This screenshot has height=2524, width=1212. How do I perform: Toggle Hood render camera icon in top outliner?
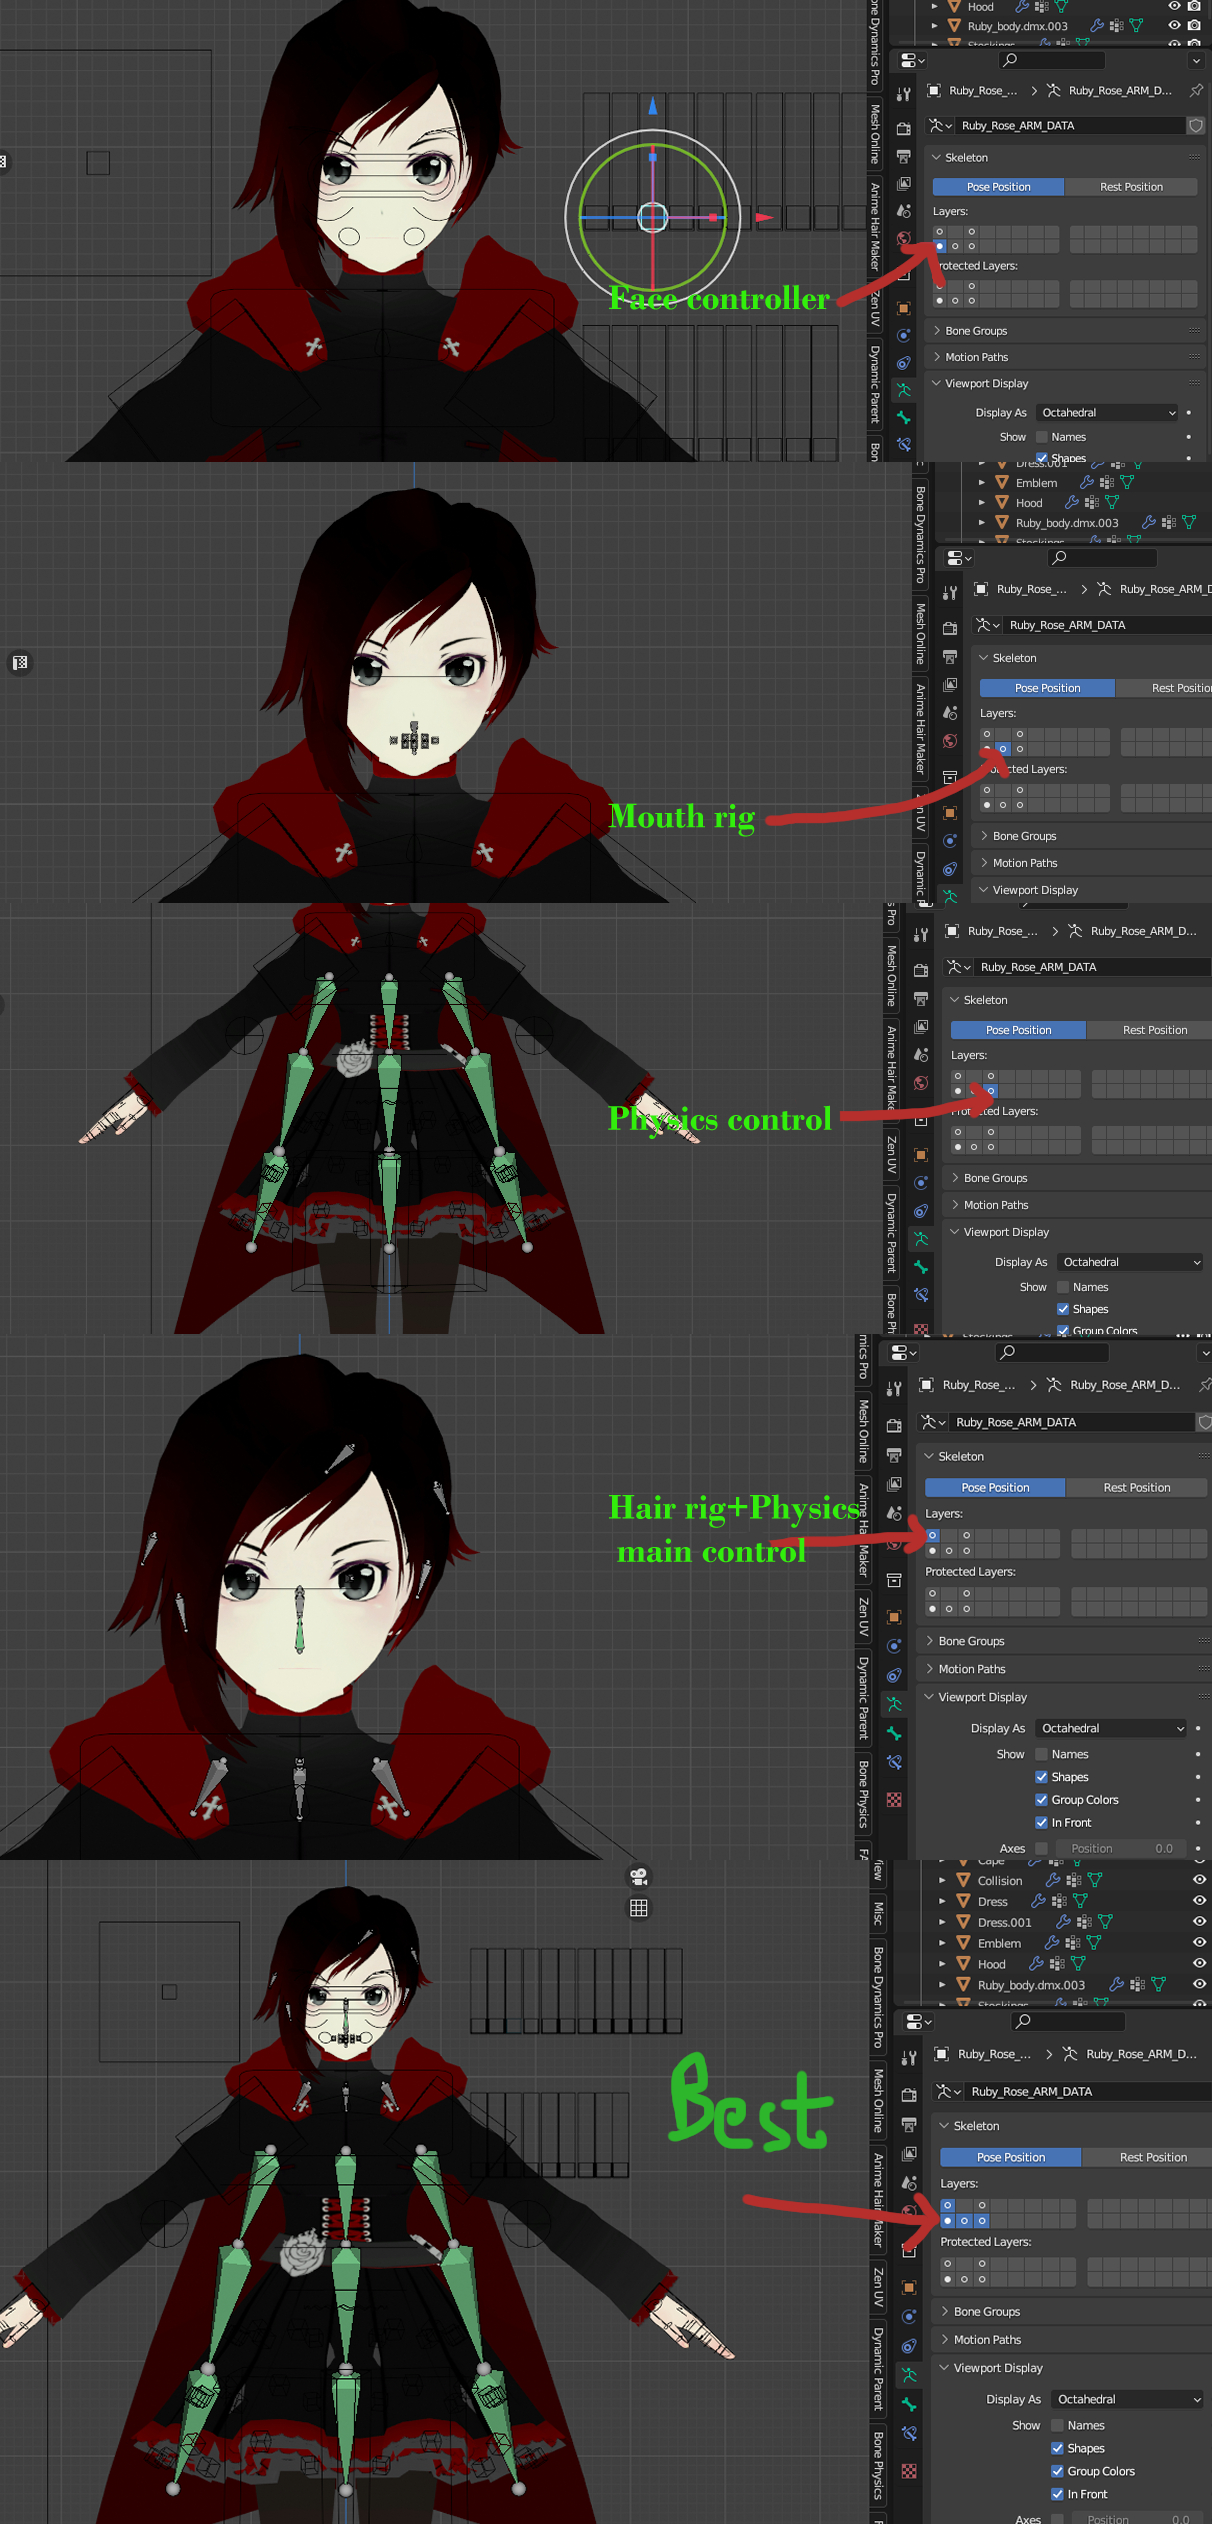(x=1194, y=7)
